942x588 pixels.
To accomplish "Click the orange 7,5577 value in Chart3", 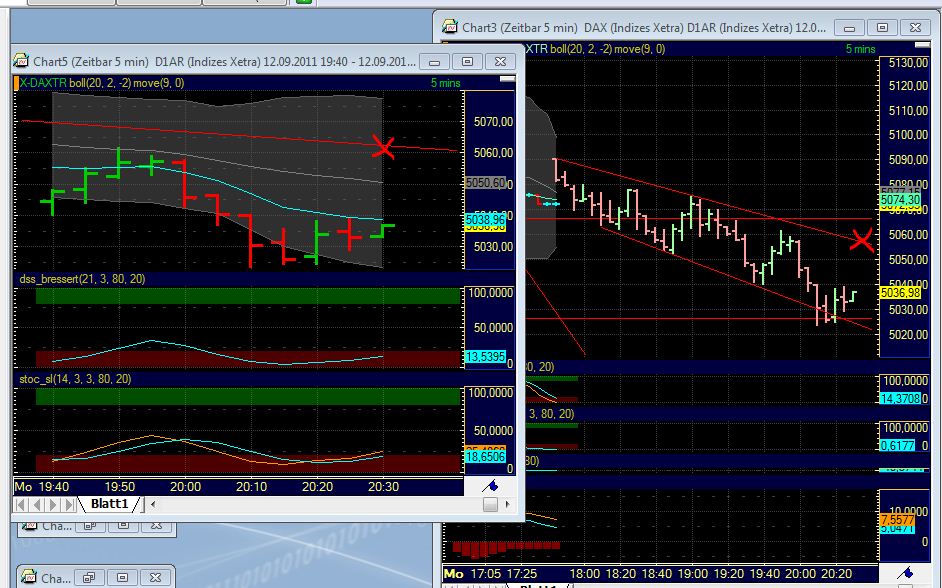I will click(897, 520).
